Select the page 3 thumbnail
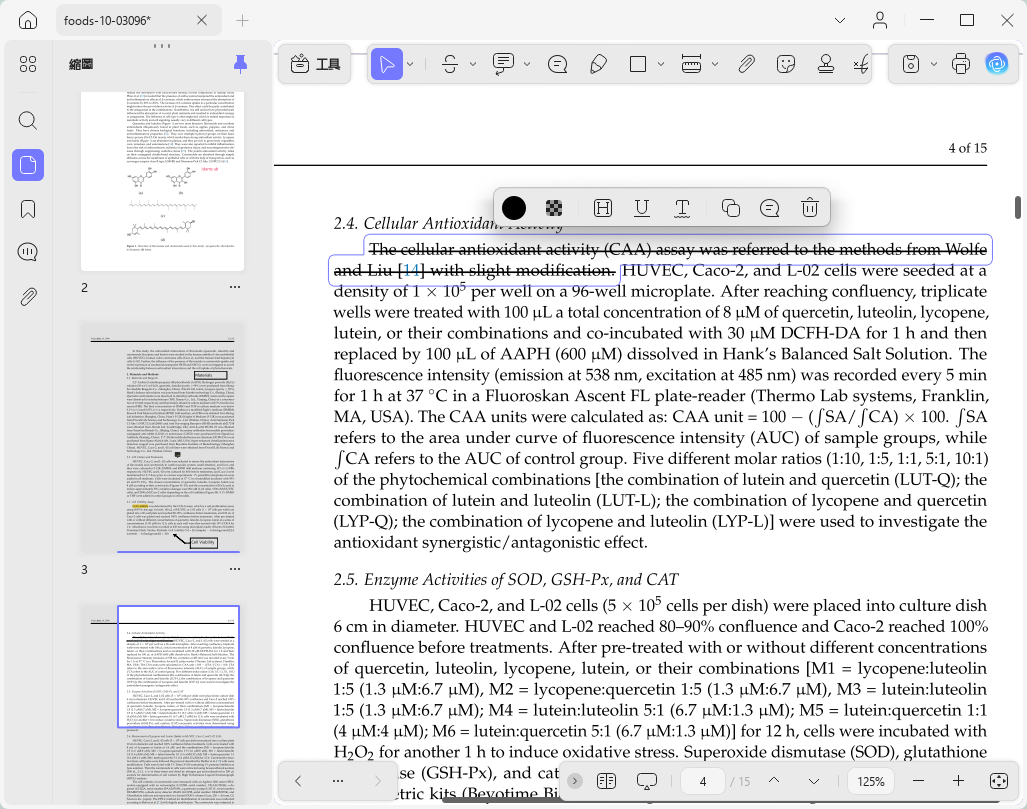Viewport: 1027px width, 809px height. point(162,437)
